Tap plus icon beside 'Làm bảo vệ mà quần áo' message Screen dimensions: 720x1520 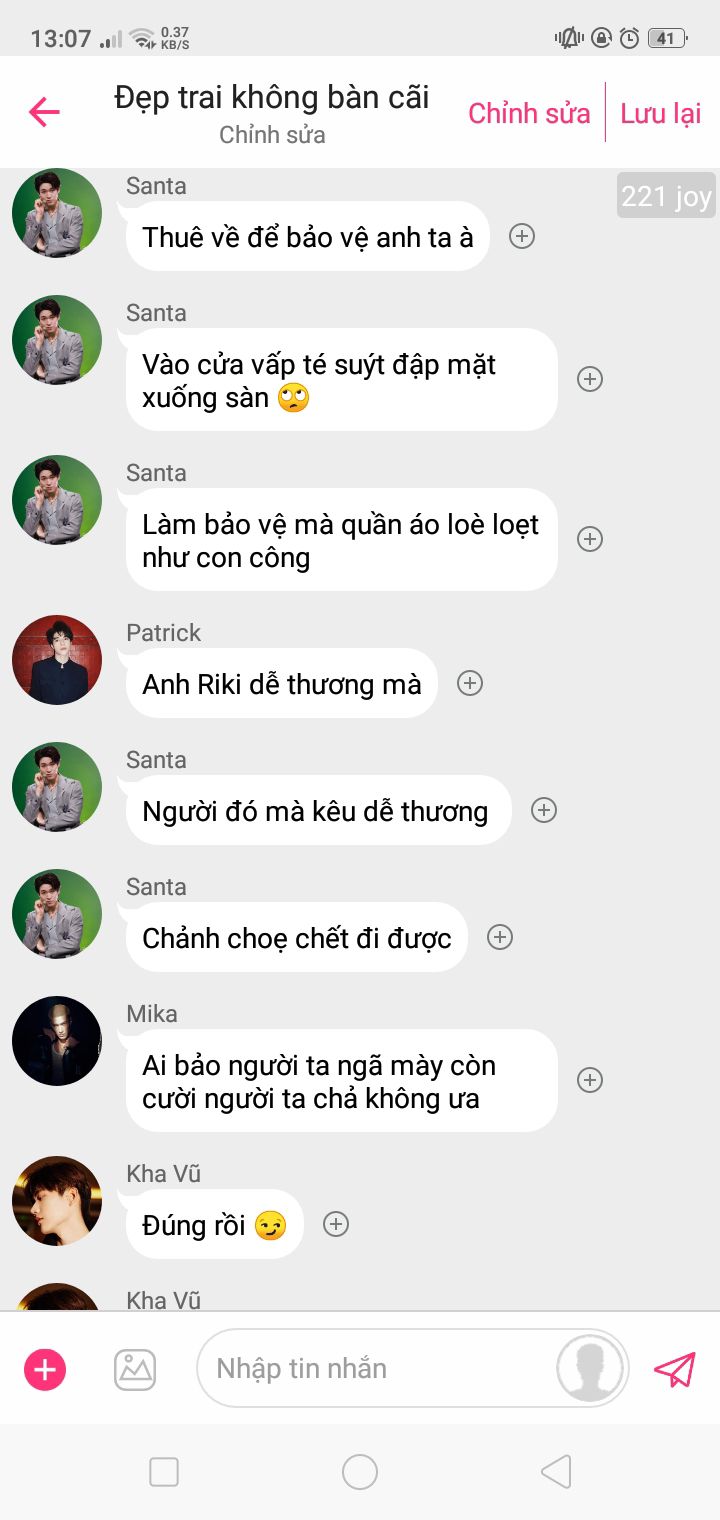pos(590,539)
